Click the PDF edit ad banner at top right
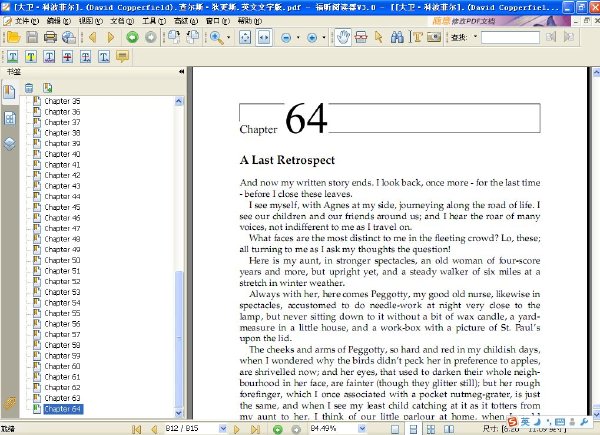The width and height of the screenshot is (600, 435). point(500,21)
